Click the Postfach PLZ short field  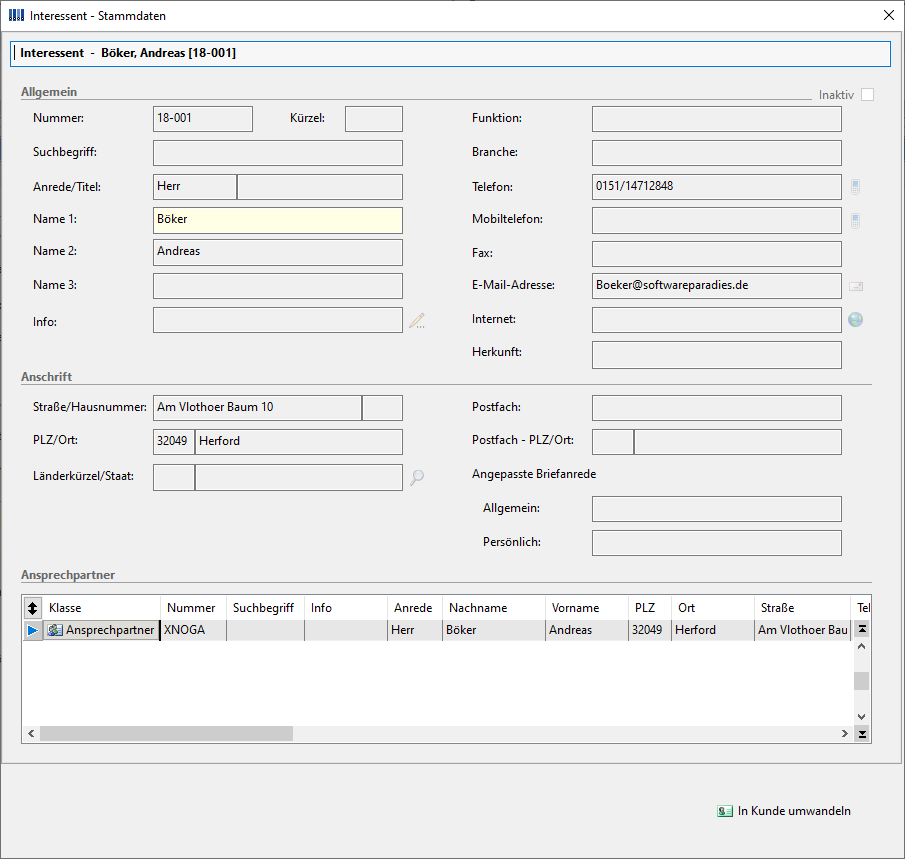click(x=613, y=442)
